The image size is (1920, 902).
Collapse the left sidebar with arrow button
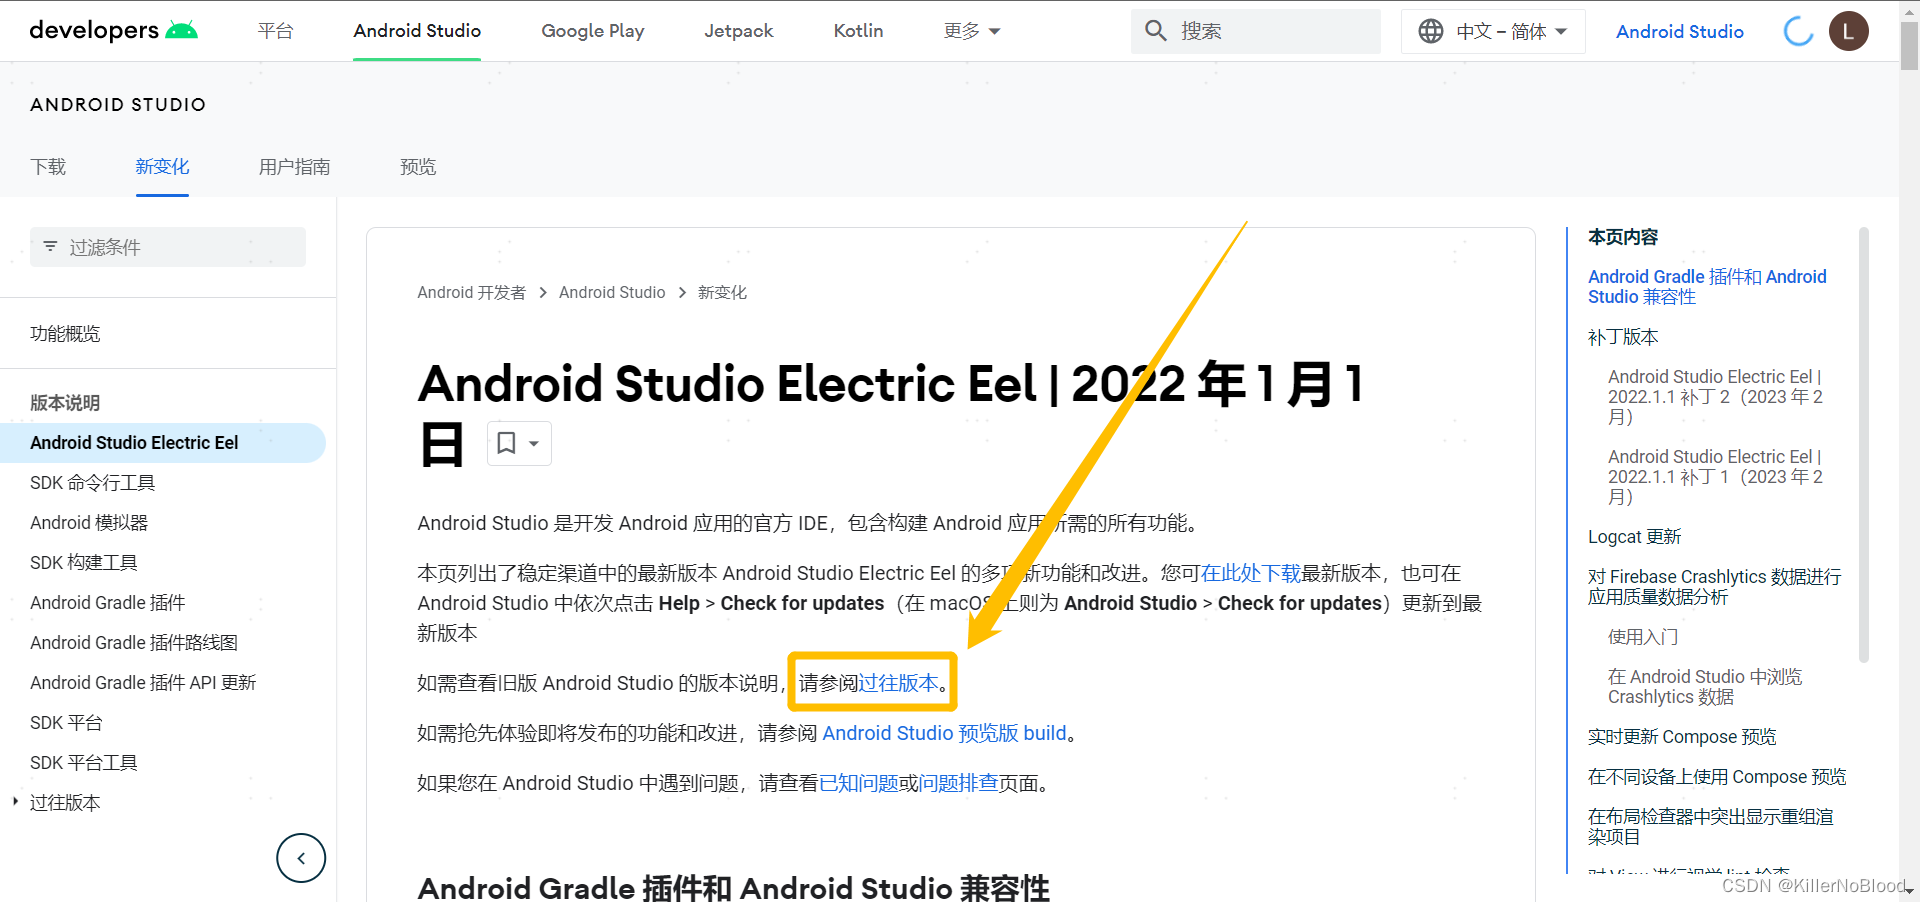coord(301,858)
